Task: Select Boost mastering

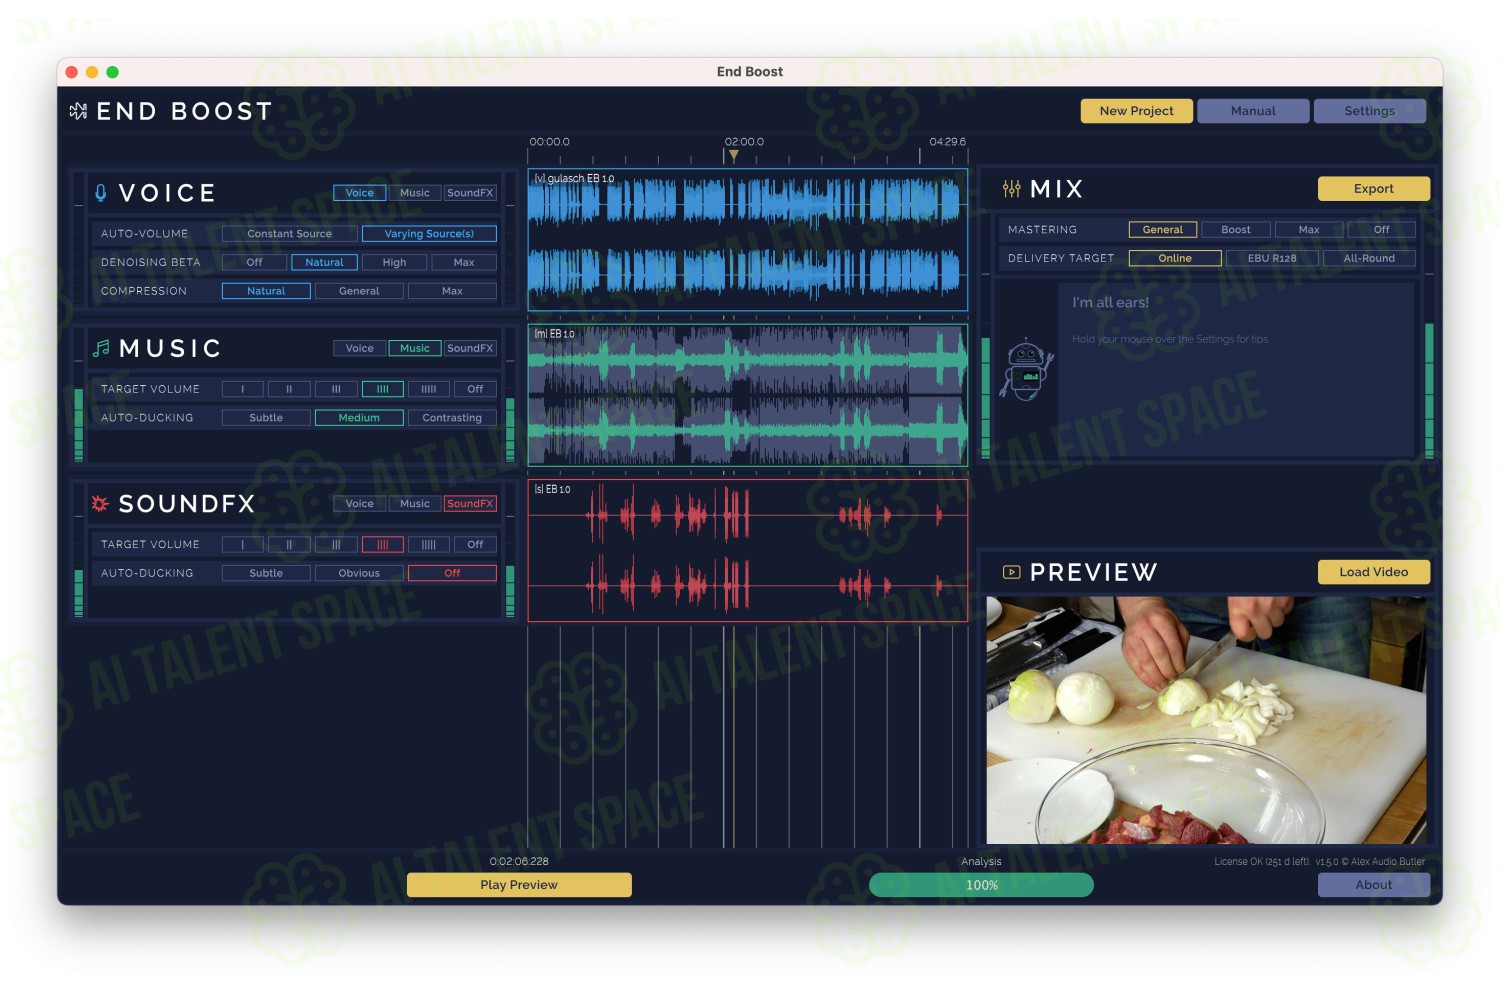Action: pyautogui.click(x=1236, y=230)
